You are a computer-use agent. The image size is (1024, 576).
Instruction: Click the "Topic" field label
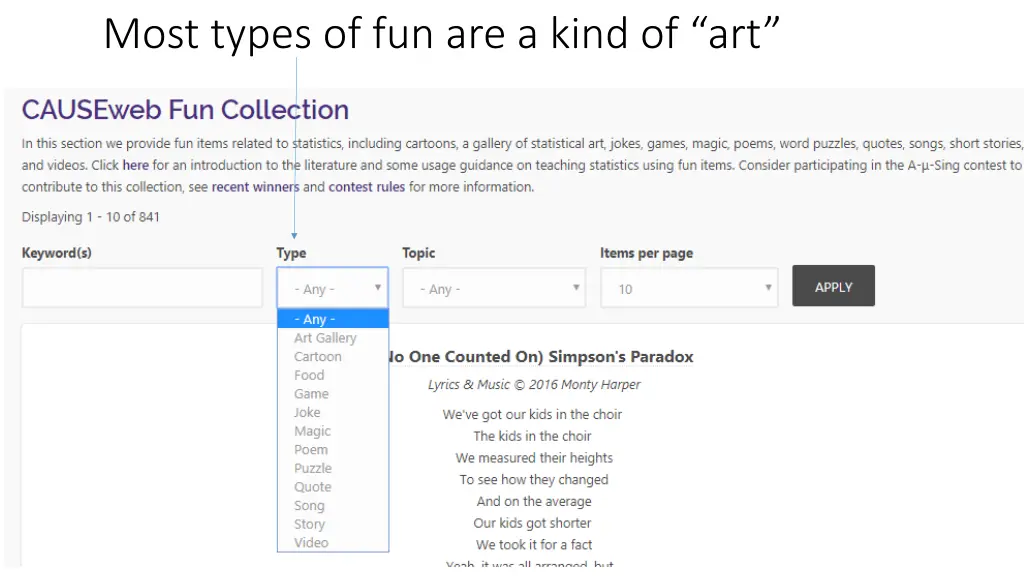(x=419, y=253)
